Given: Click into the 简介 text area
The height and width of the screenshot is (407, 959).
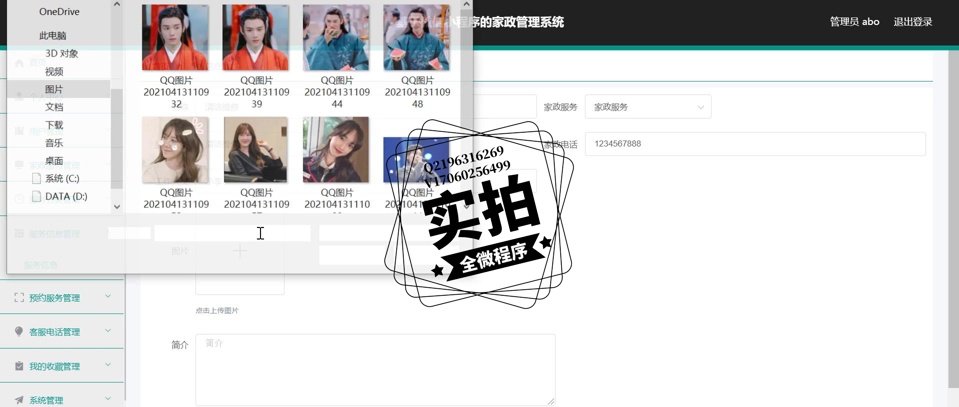Looking at the screenshot, I should [x=375, y=370].
